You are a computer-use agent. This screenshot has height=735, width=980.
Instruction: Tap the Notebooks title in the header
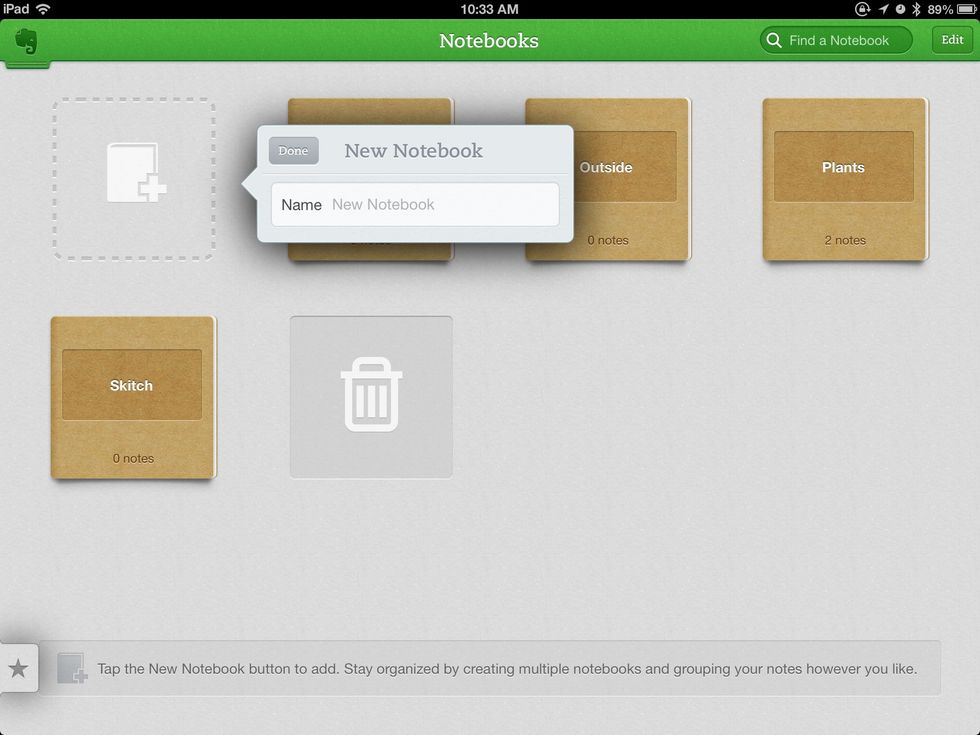pos(489,40)
